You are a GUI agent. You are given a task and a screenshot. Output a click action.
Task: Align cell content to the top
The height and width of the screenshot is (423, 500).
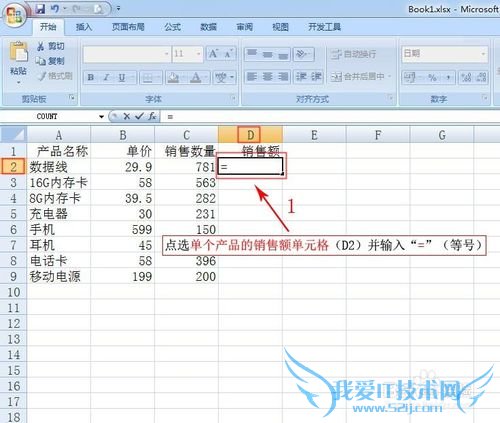[252, 54]
